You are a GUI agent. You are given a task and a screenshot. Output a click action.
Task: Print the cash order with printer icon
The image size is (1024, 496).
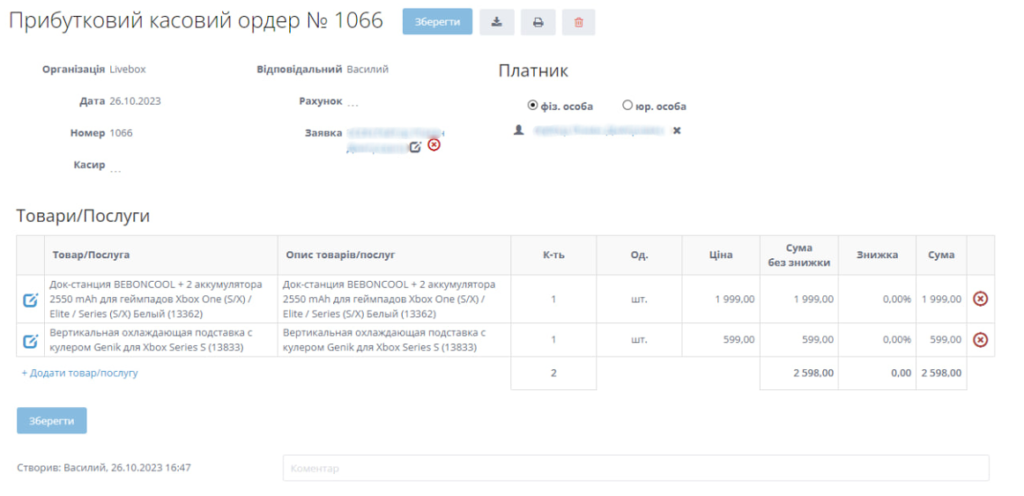pyautogui.click(x=538, y=22)
